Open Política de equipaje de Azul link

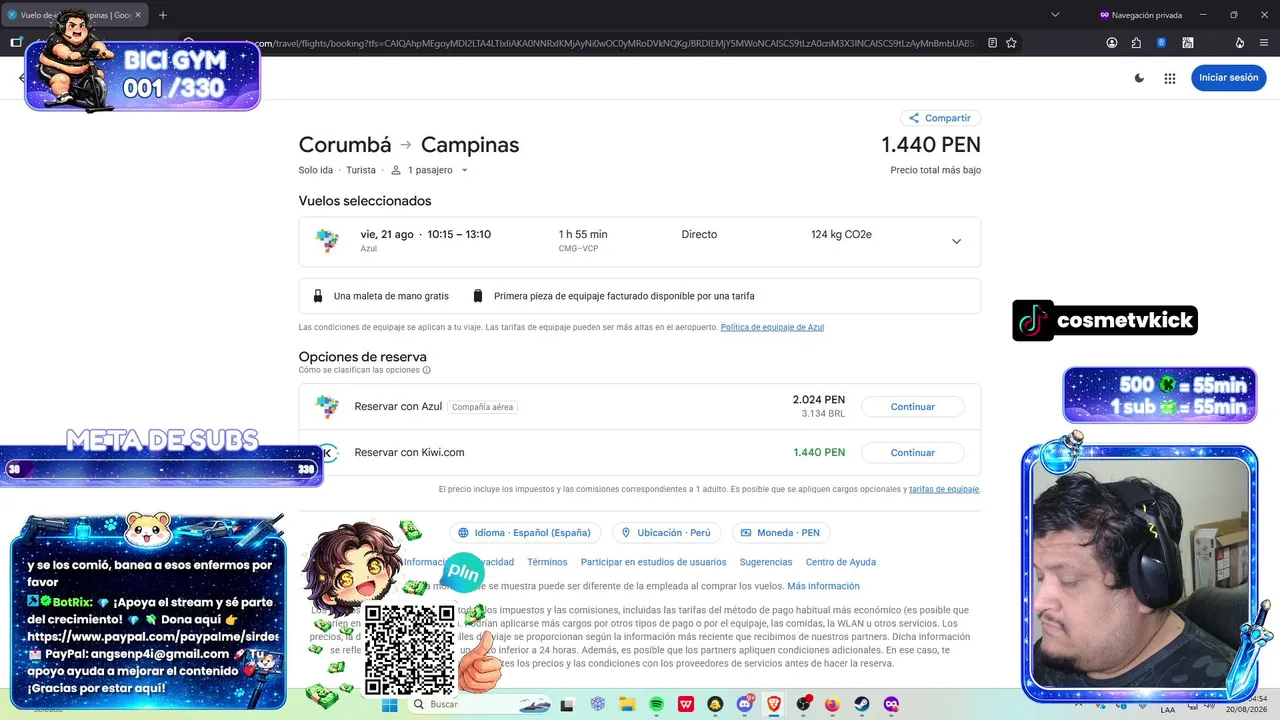coord(772,327)
